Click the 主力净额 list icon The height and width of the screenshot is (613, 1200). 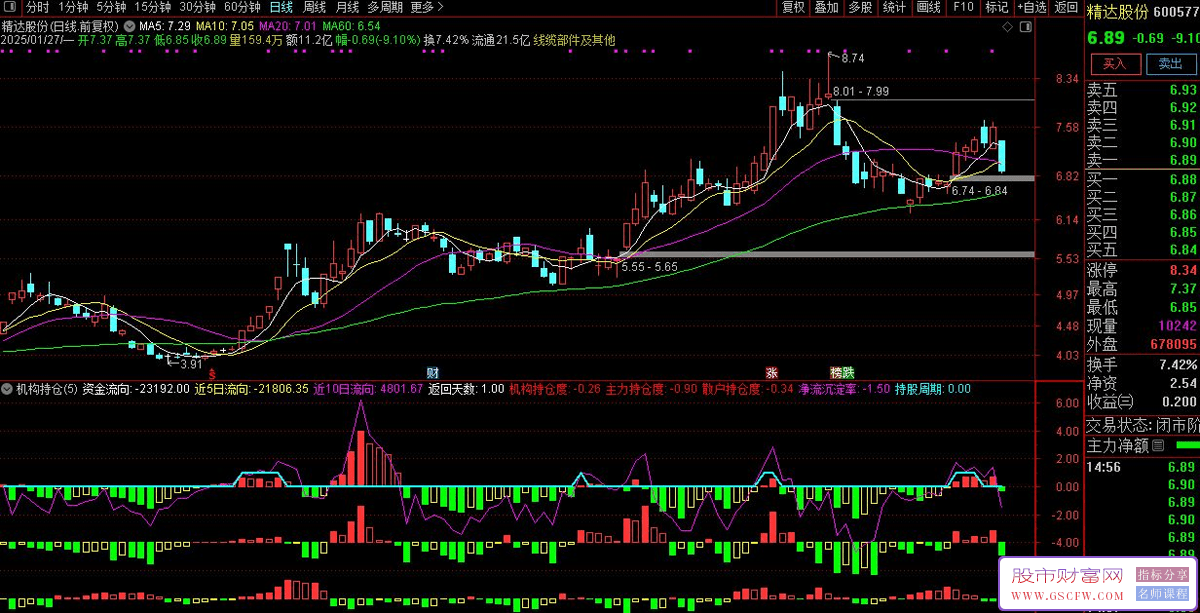tap(1158, 445)
